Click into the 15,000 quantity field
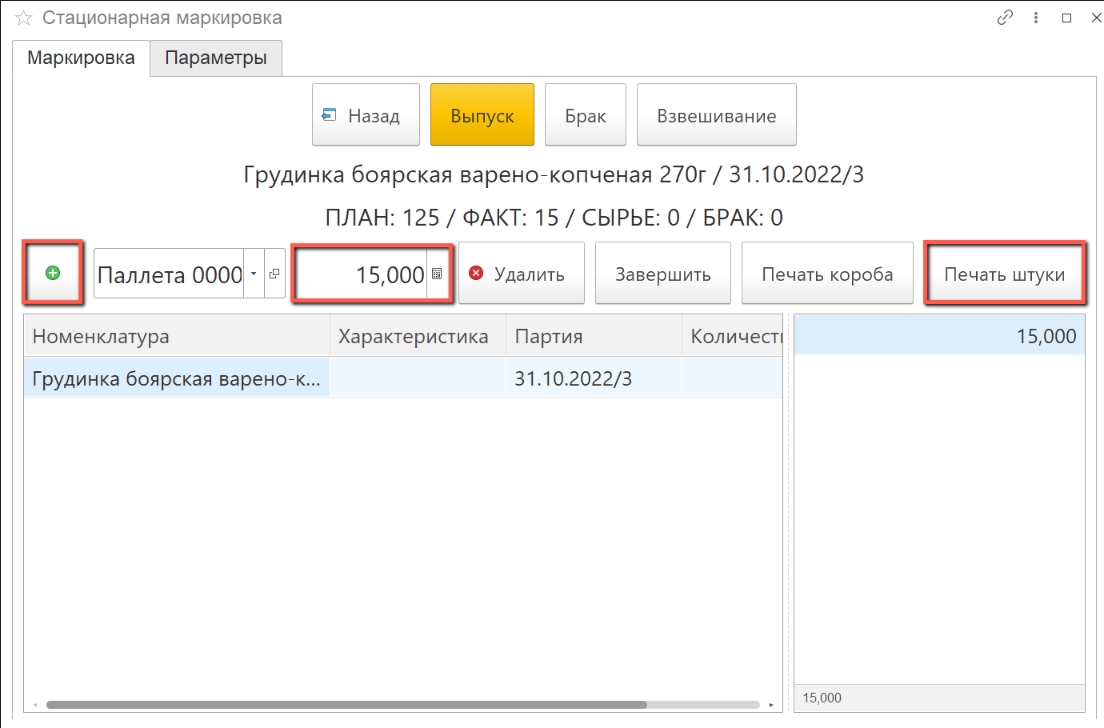Screen dimensions: 1104x728 coord(362,274)
